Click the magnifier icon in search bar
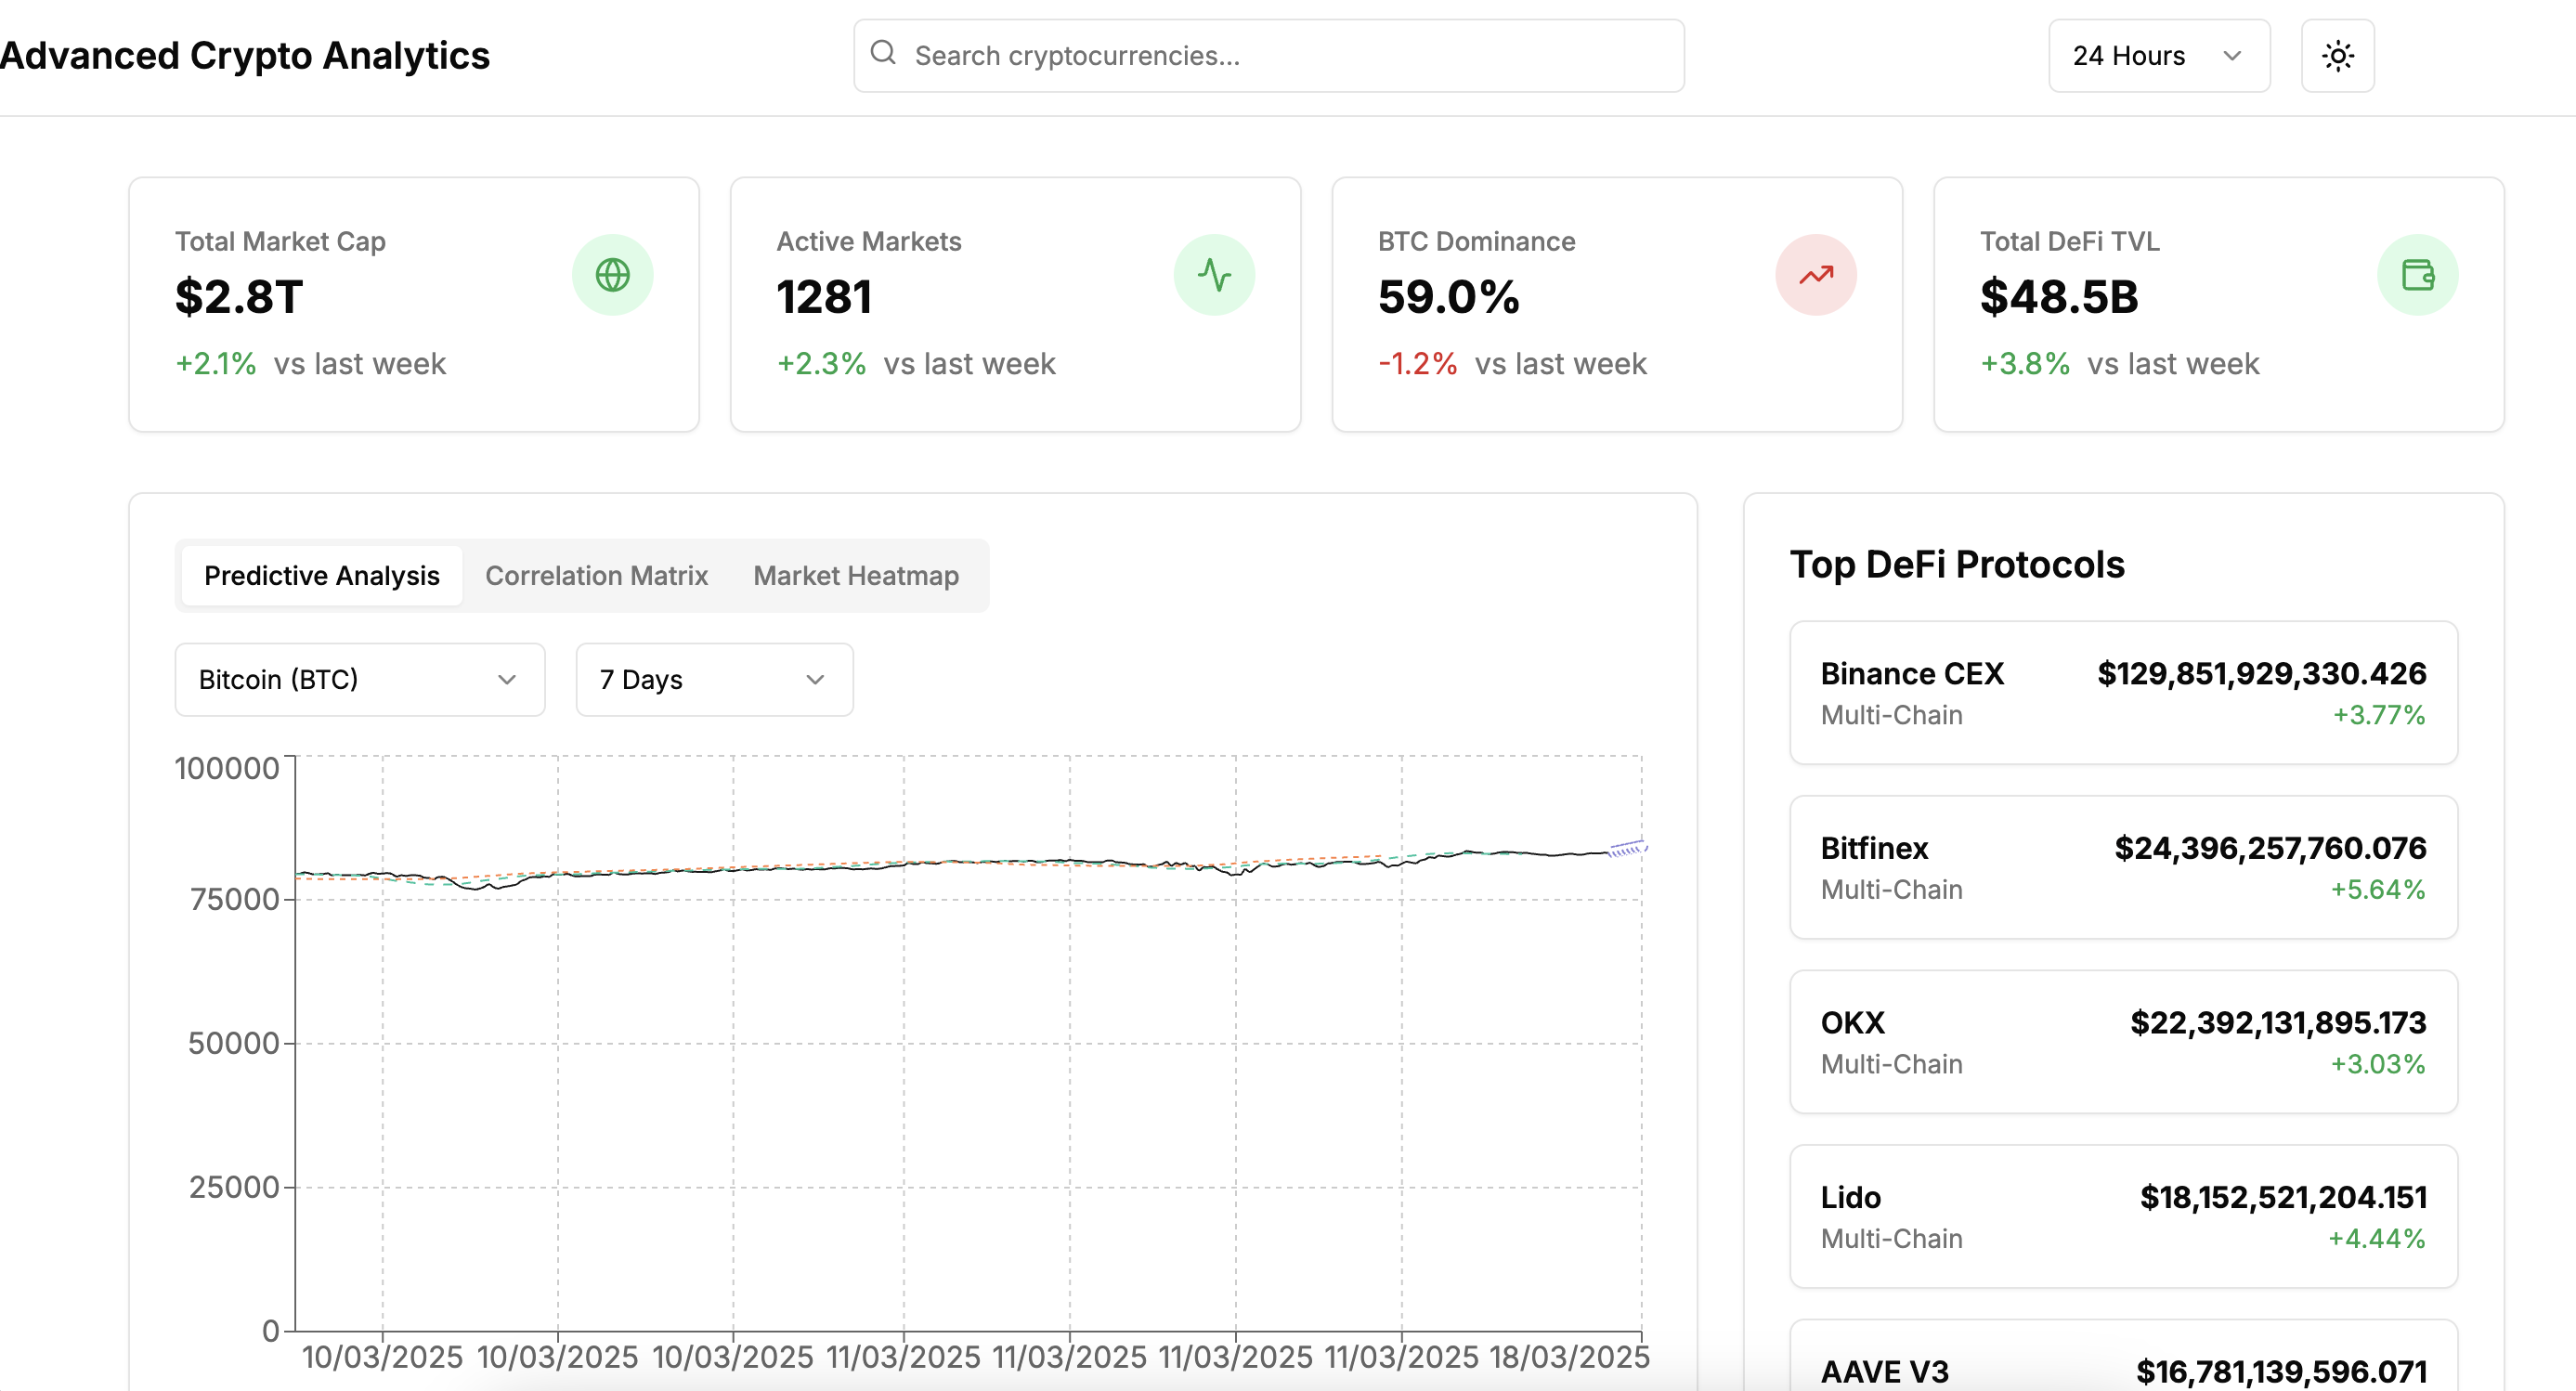This screenshot has width=2576, height=1391. 883,54
